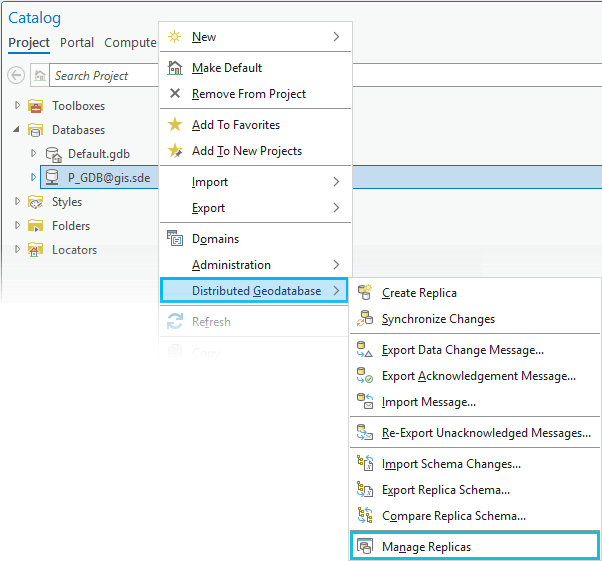
Task: Click the Compare Replica Schema icon
Action: coord(365,515)
